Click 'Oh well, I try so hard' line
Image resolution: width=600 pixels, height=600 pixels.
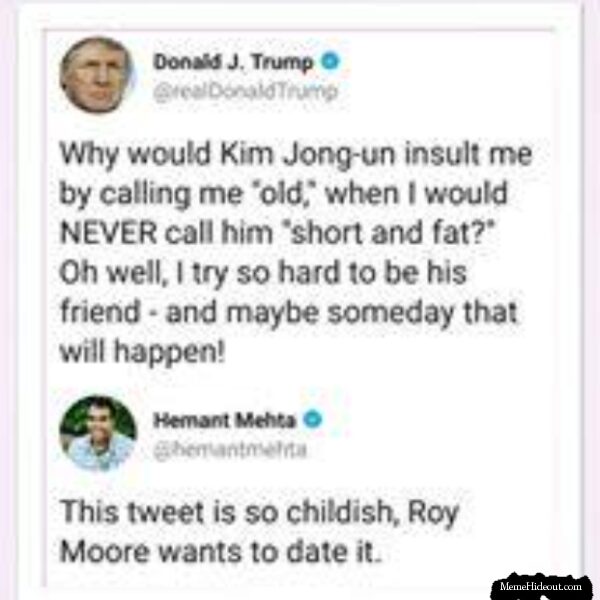tap(263, 274)
